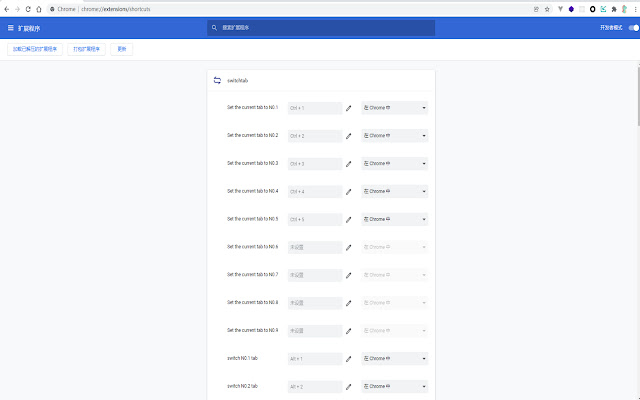
Task: Click the Alt + 1 shortcut field
Action: point(315,359)
